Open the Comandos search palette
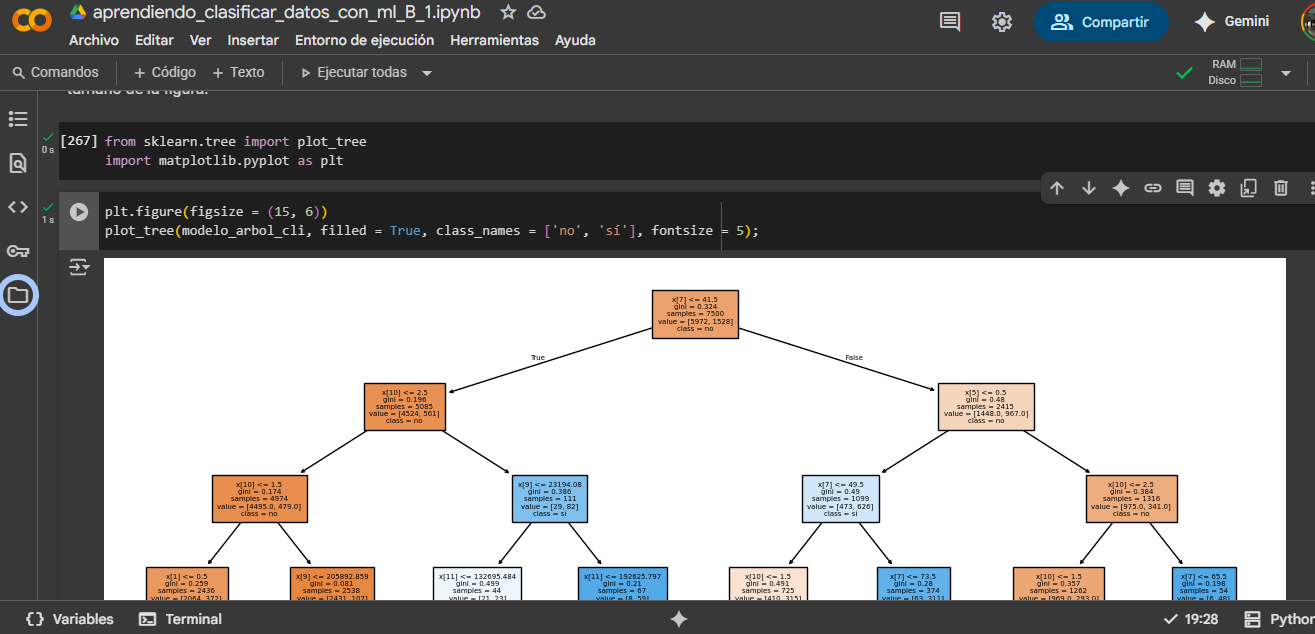 pyautogui.click(x=55, y=72)
